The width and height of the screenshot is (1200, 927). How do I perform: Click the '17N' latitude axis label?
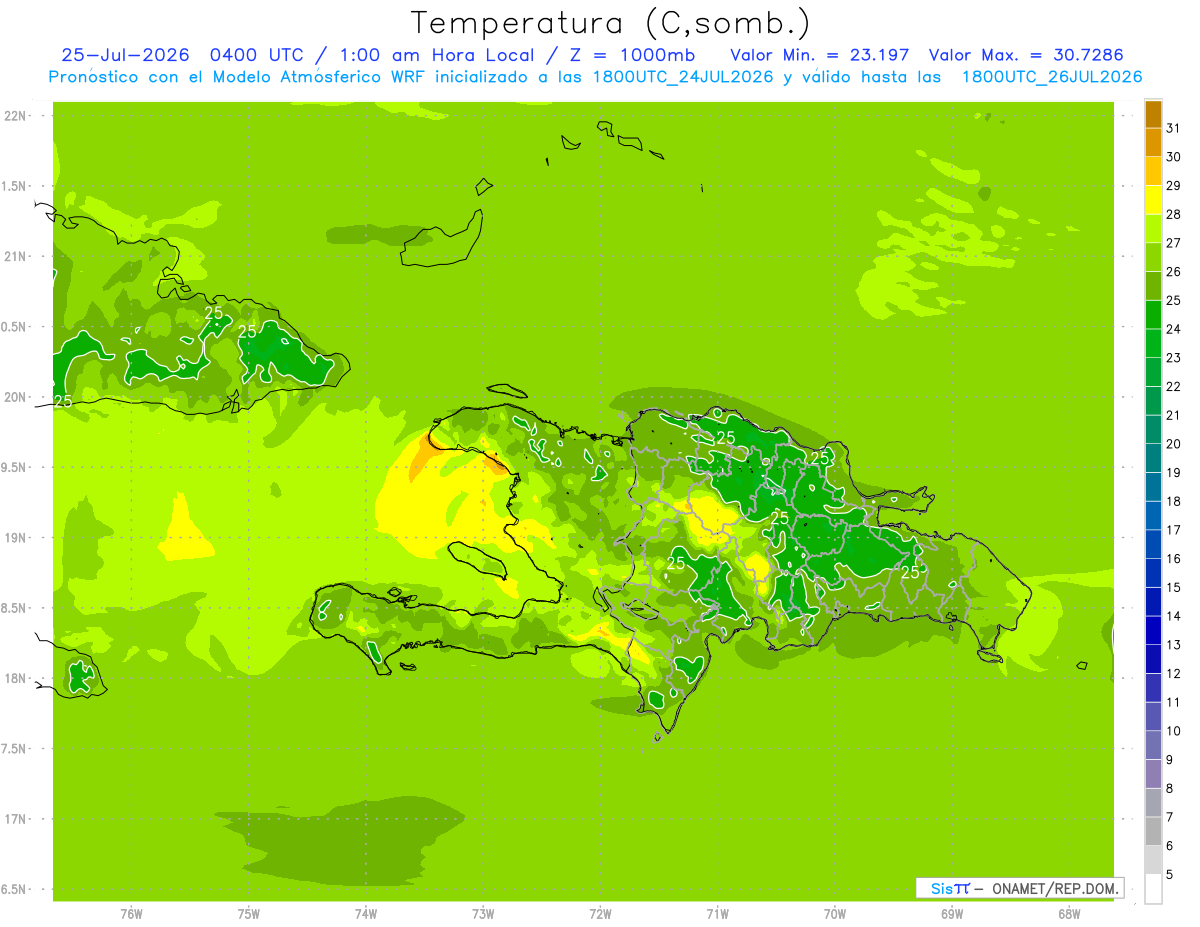click(16, 819)
